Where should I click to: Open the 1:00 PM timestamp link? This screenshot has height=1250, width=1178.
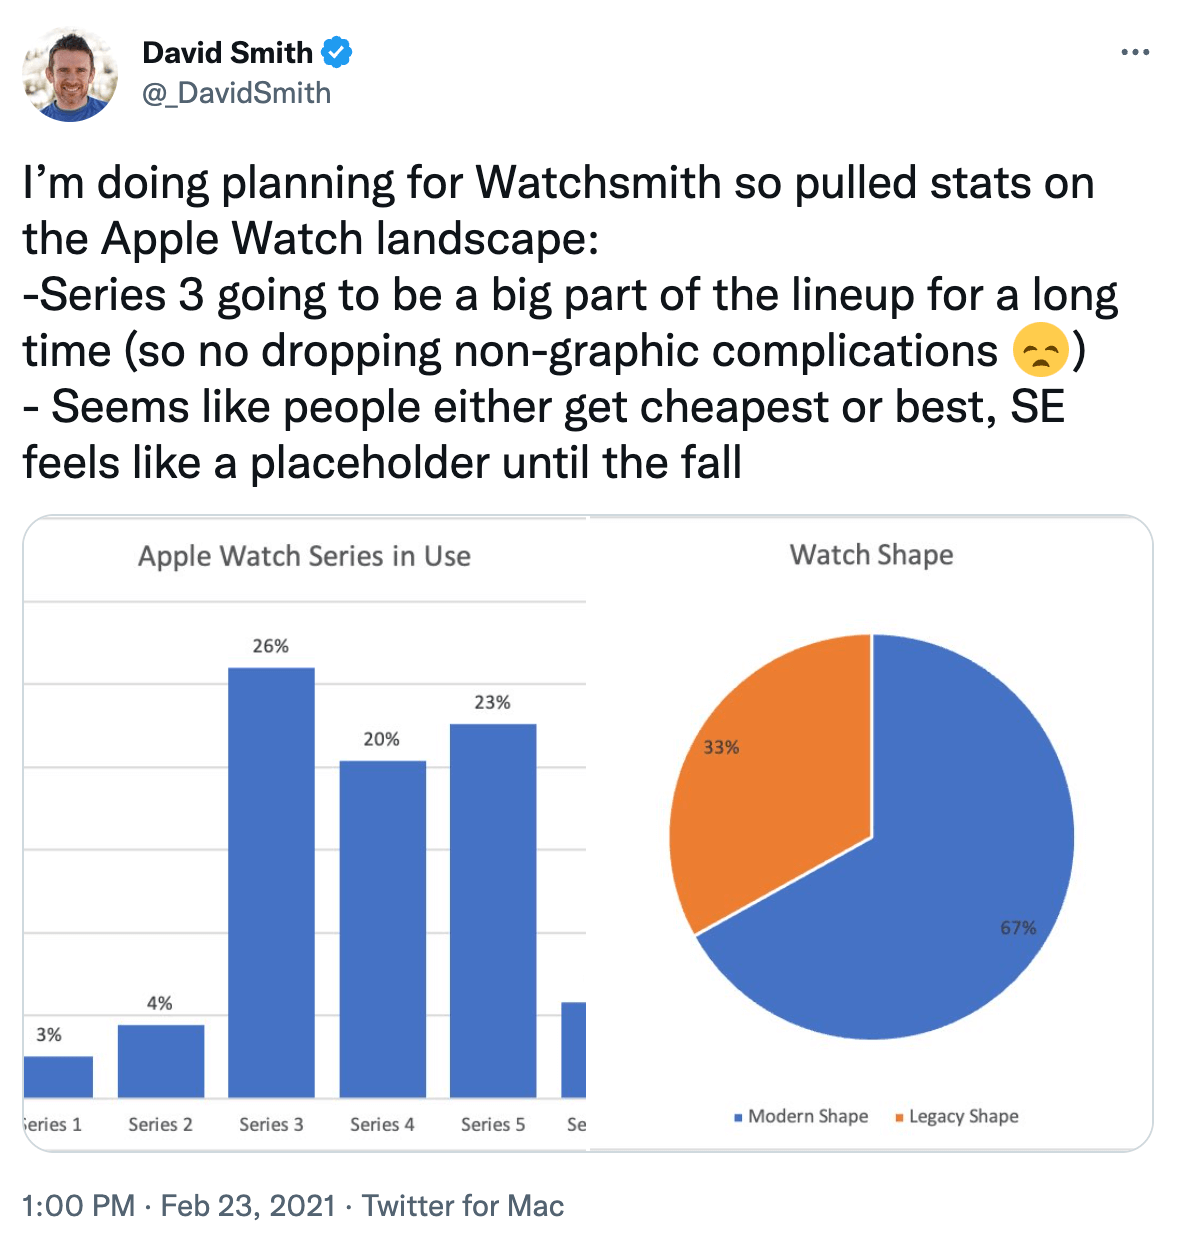click(78, 1205)
